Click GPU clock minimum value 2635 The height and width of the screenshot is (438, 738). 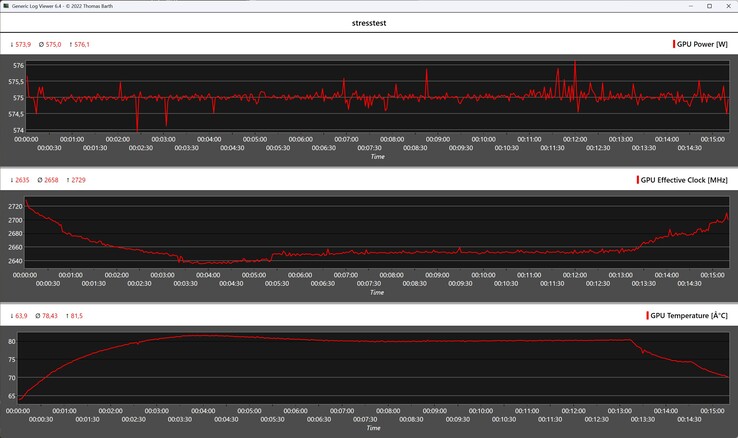pyautogui.click(x=20, y=180)
